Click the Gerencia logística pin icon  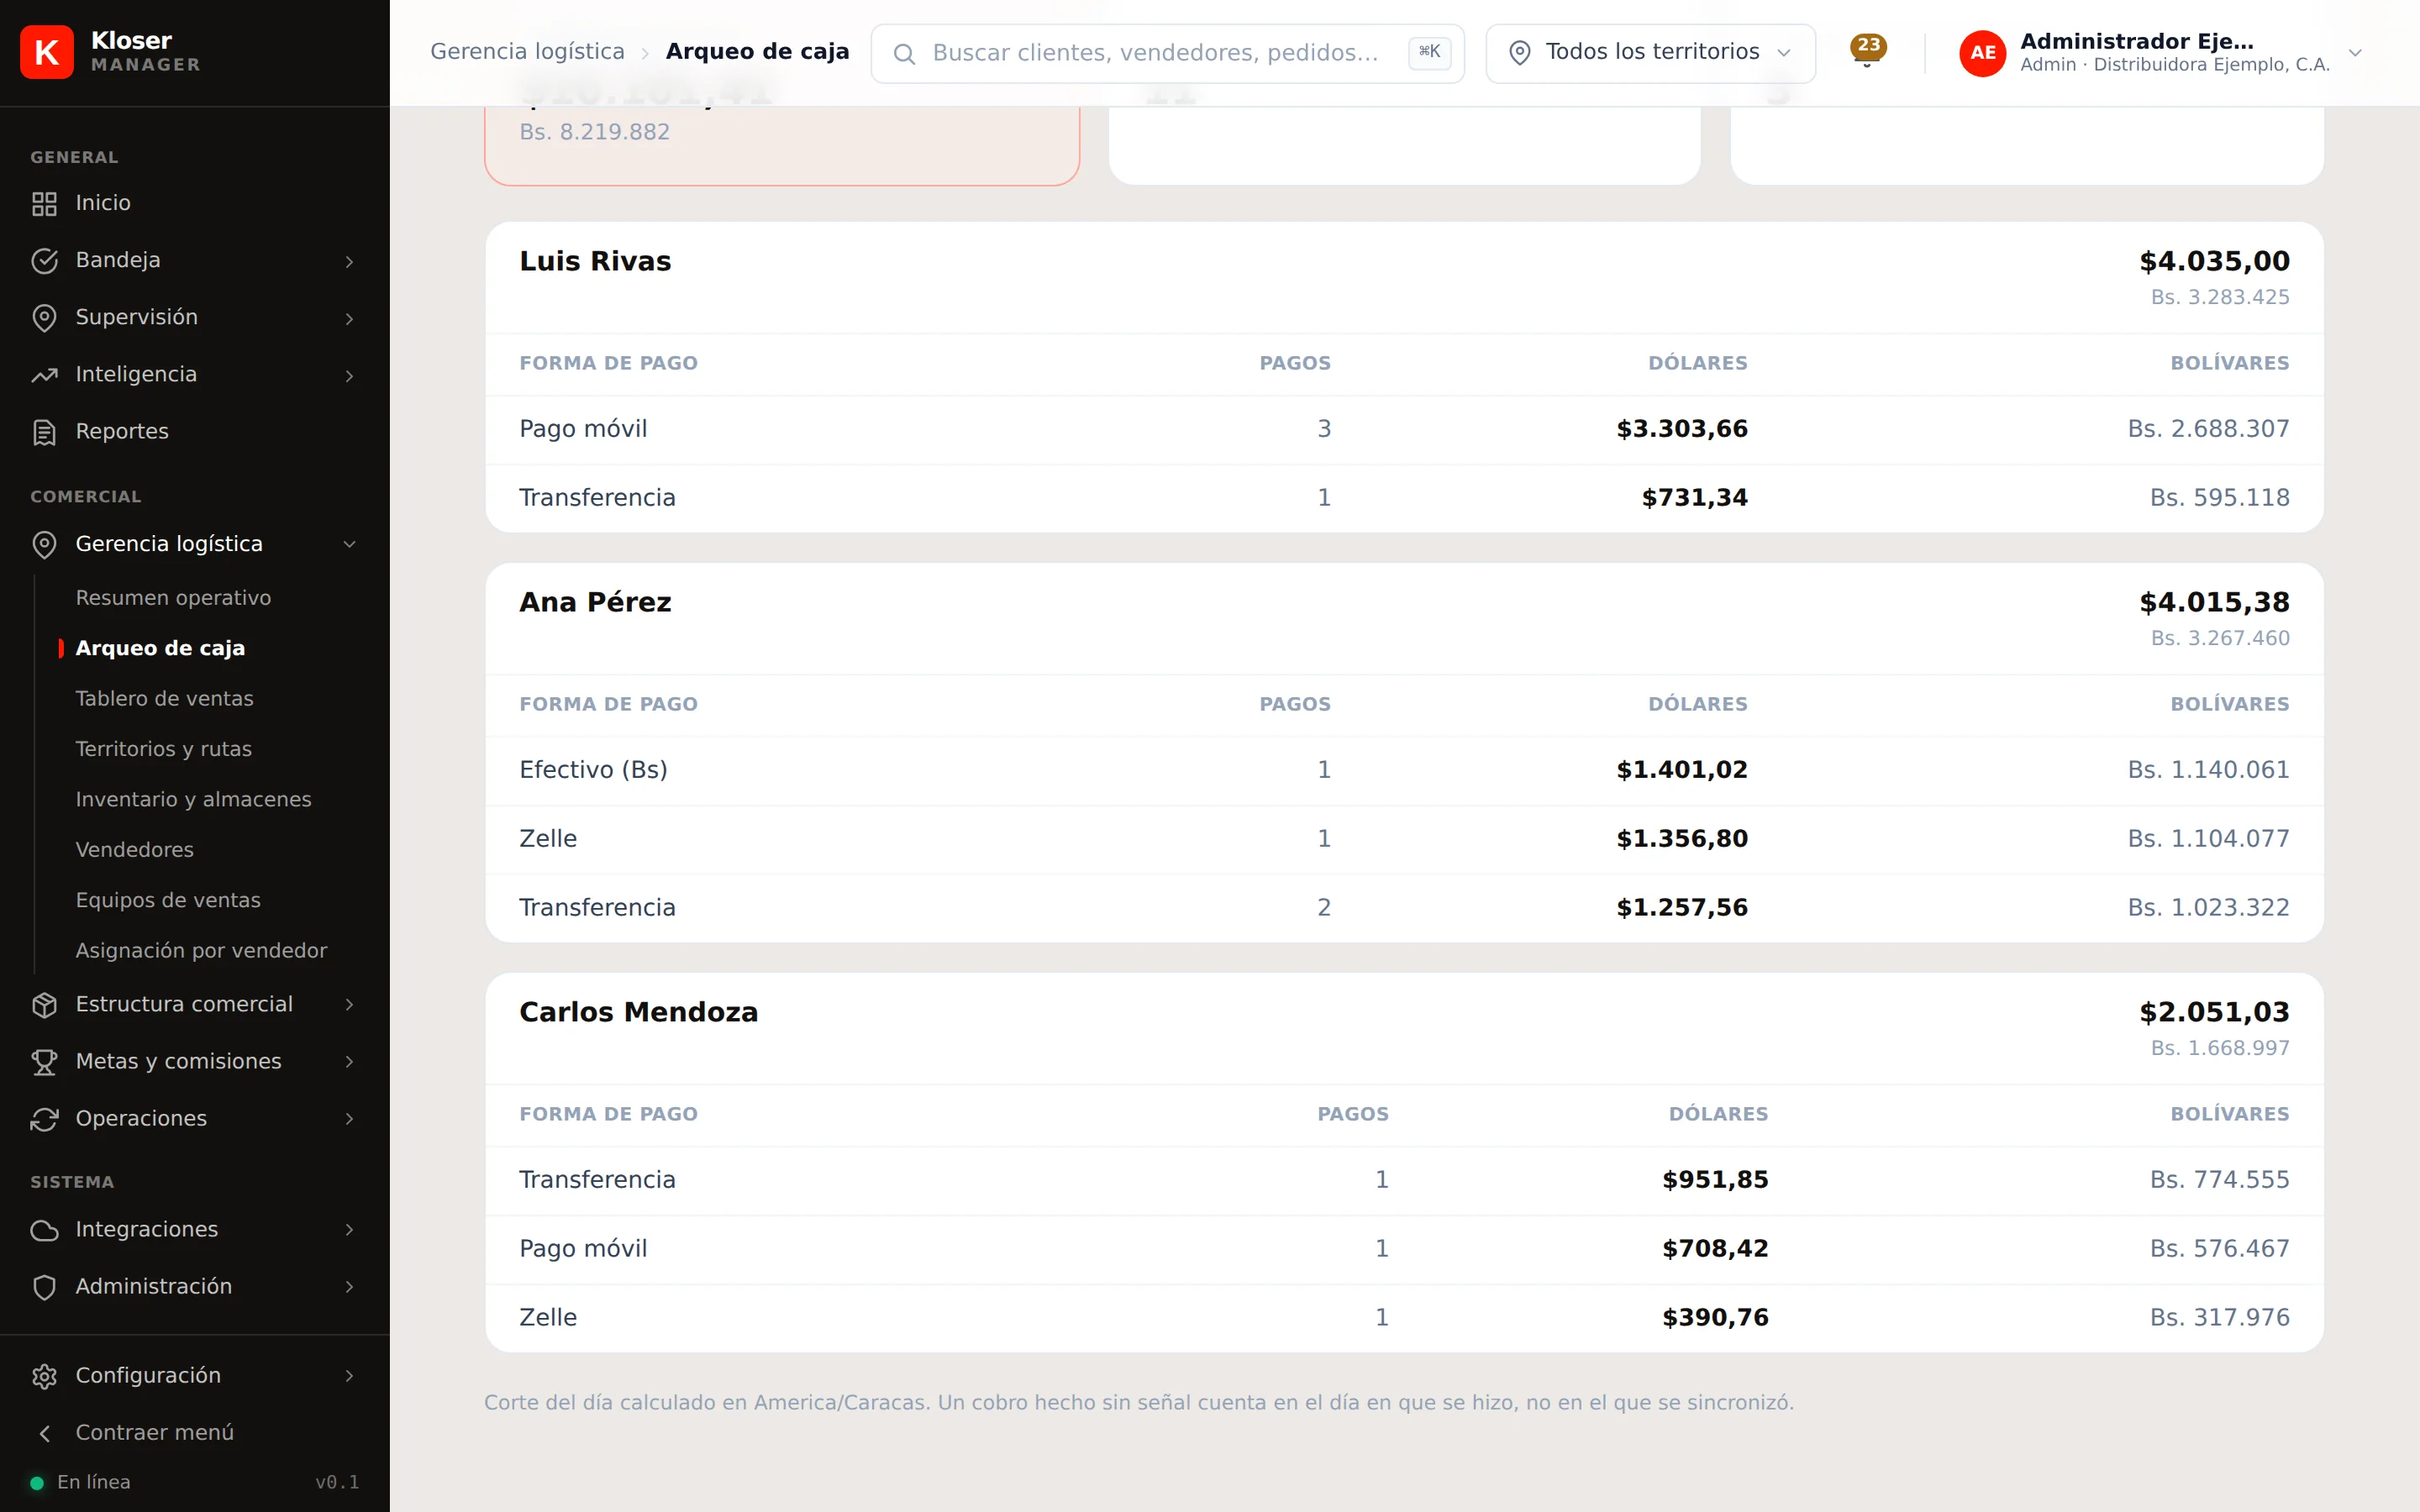[x=44, y=544]
